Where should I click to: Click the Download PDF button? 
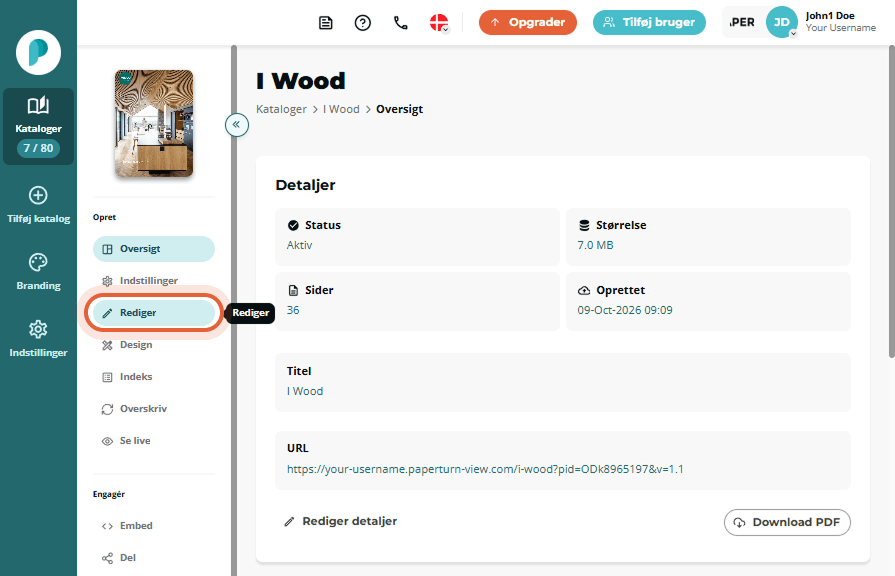(x=787, y=522)
